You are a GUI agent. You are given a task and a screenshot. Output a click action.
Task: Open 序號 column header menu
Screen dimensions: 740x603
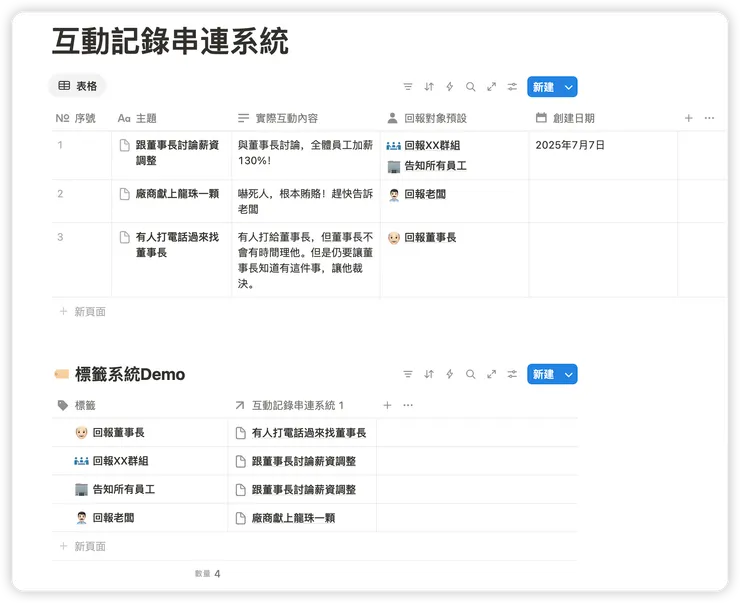click(x=76, y=118)
